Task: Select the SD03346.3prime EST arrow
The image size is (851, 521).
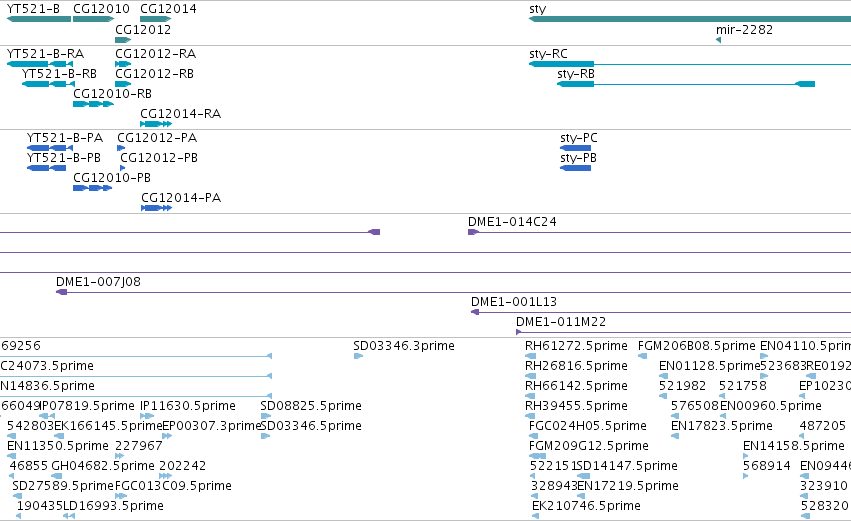Action: click(x=358, y=356)
